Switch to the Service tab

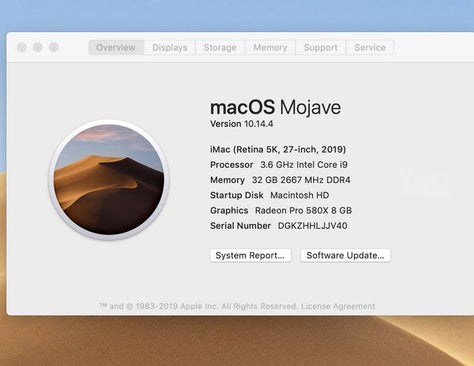pyautogui.click(x=370, y=48)
